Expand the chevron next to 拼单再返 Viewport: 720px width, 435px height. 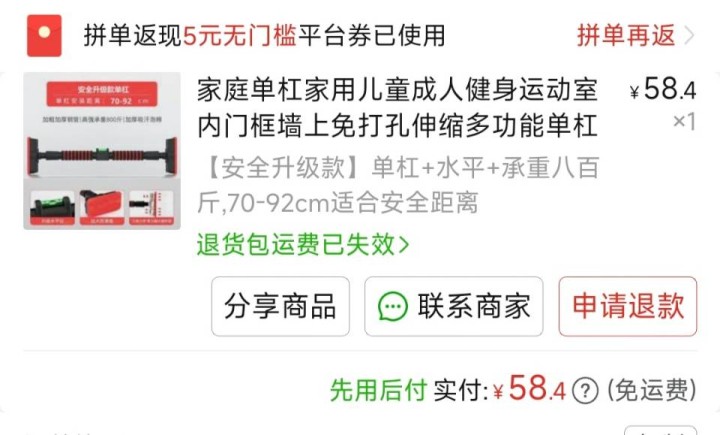689,35
